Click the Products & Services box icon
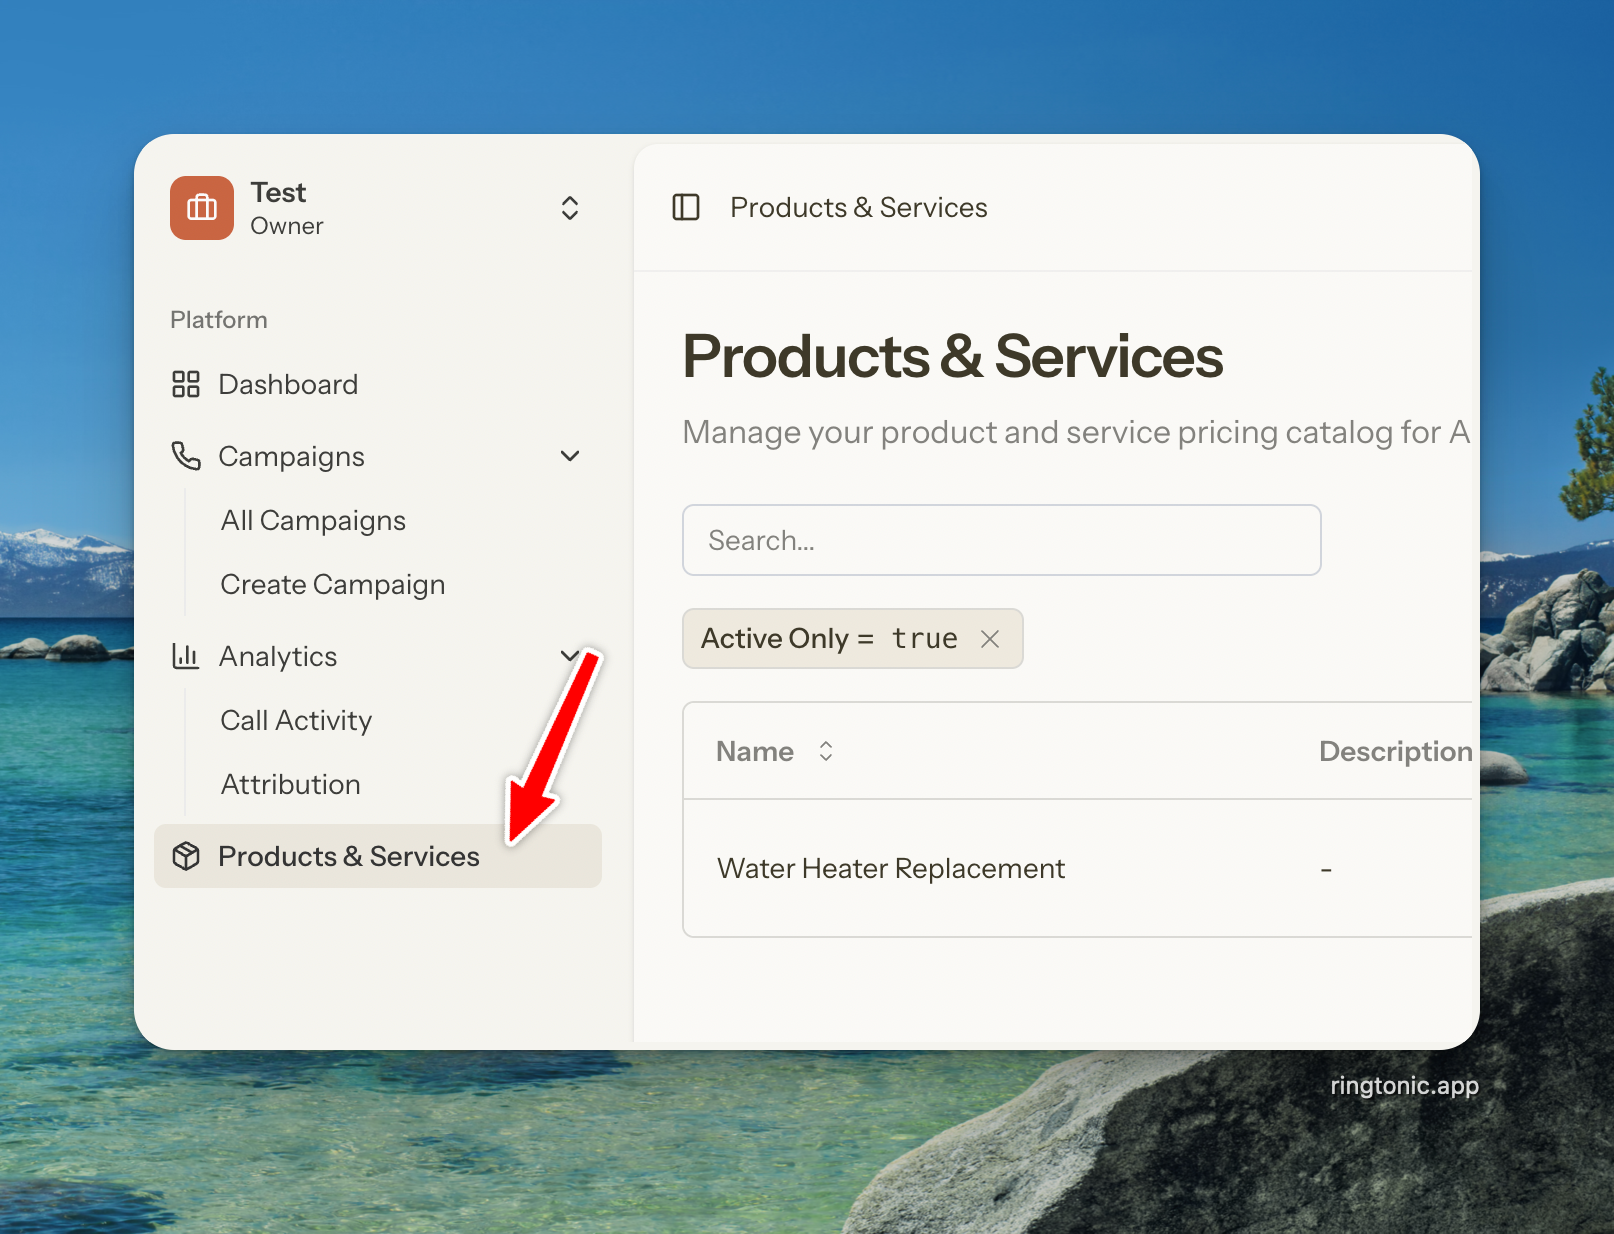 click(186, 856)
